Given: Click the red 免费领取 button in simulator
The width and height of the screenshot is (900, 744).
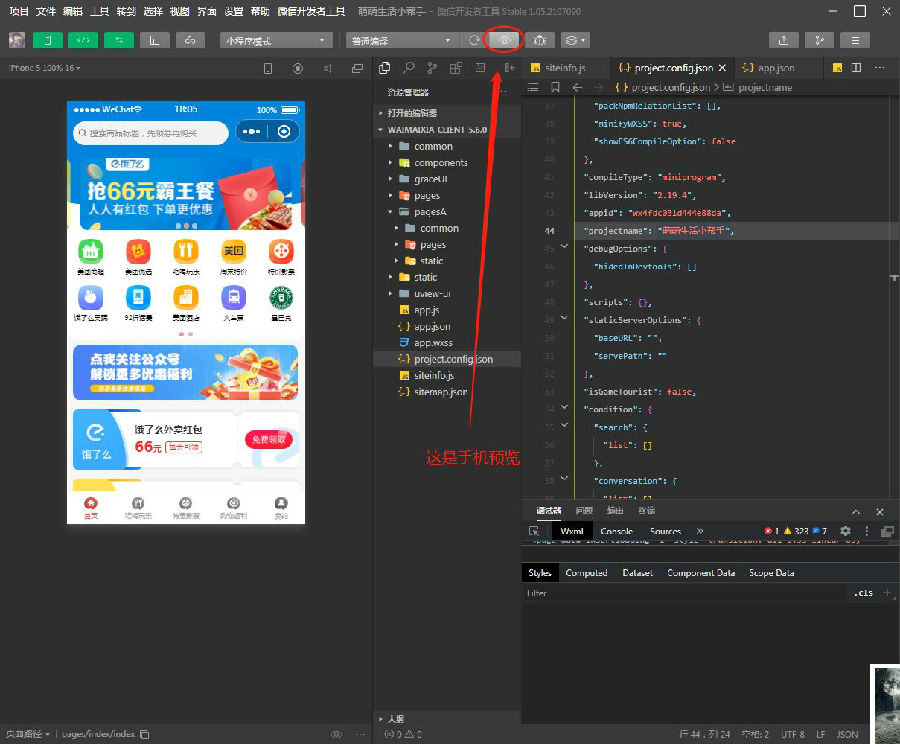Looking at the screenshot, I should point(269,439).
